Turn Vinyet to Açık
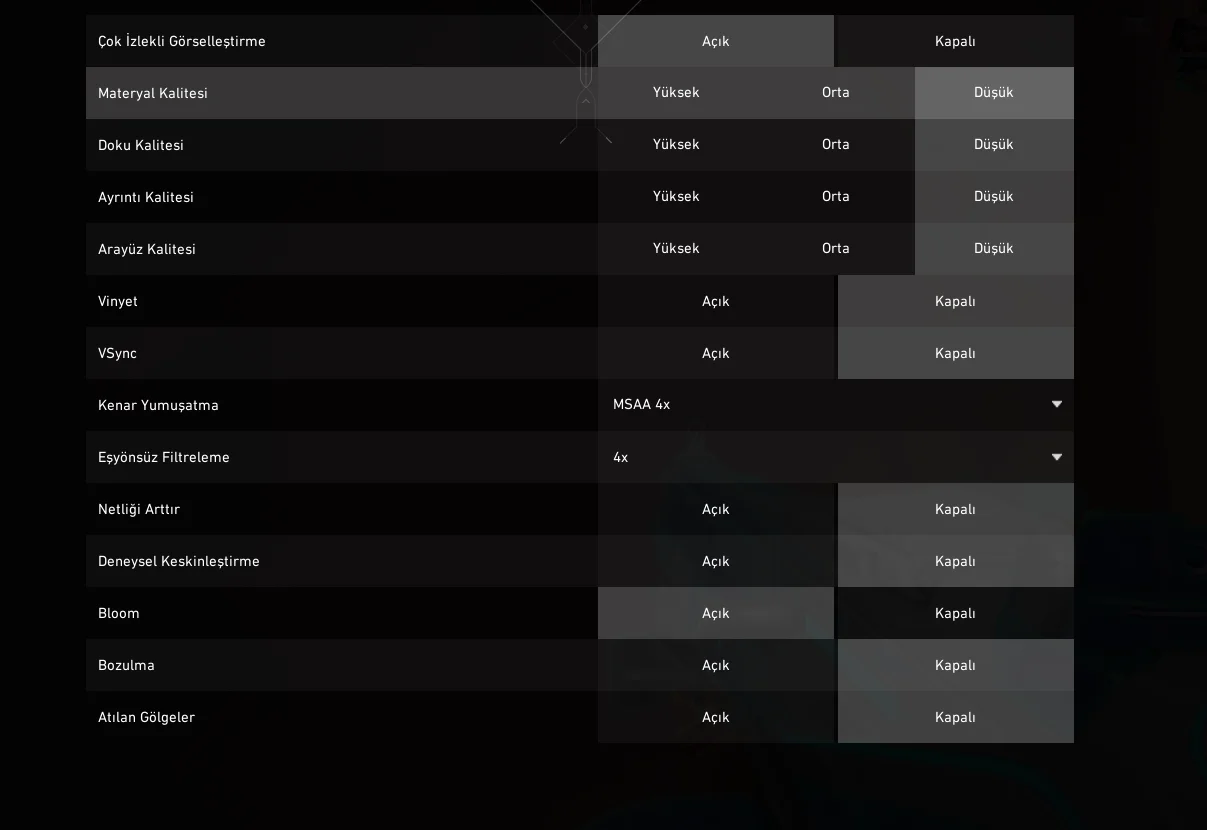The width and height of the screenshot is (1207, 830). (716, 301)
